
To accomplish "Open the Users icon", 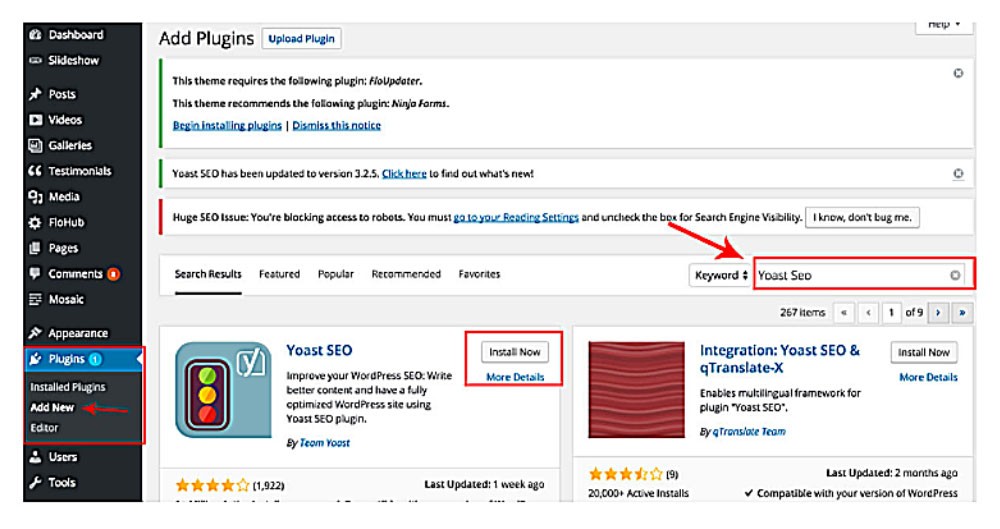I will click(x=36, y=457).
